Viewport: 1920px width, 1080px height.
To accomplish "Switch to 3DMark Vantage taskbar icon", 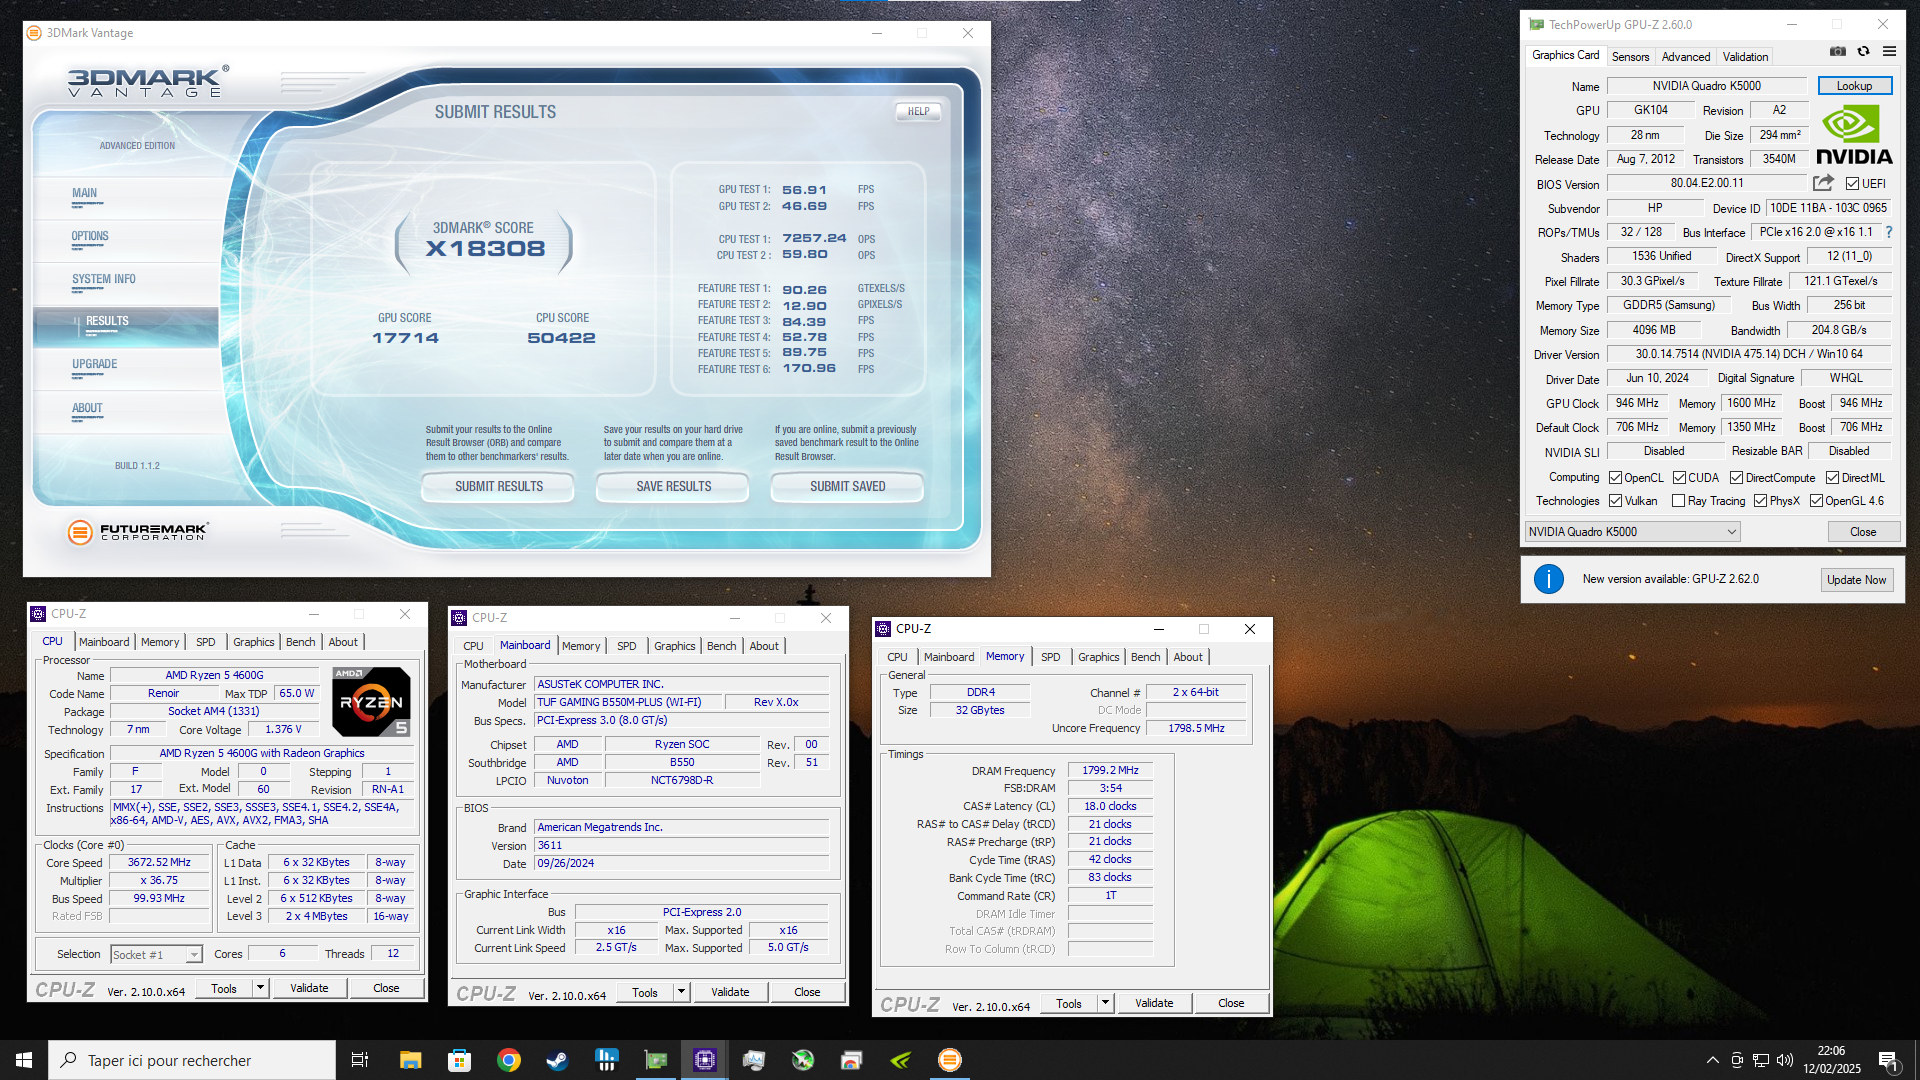I will (x=949, y=1060).
